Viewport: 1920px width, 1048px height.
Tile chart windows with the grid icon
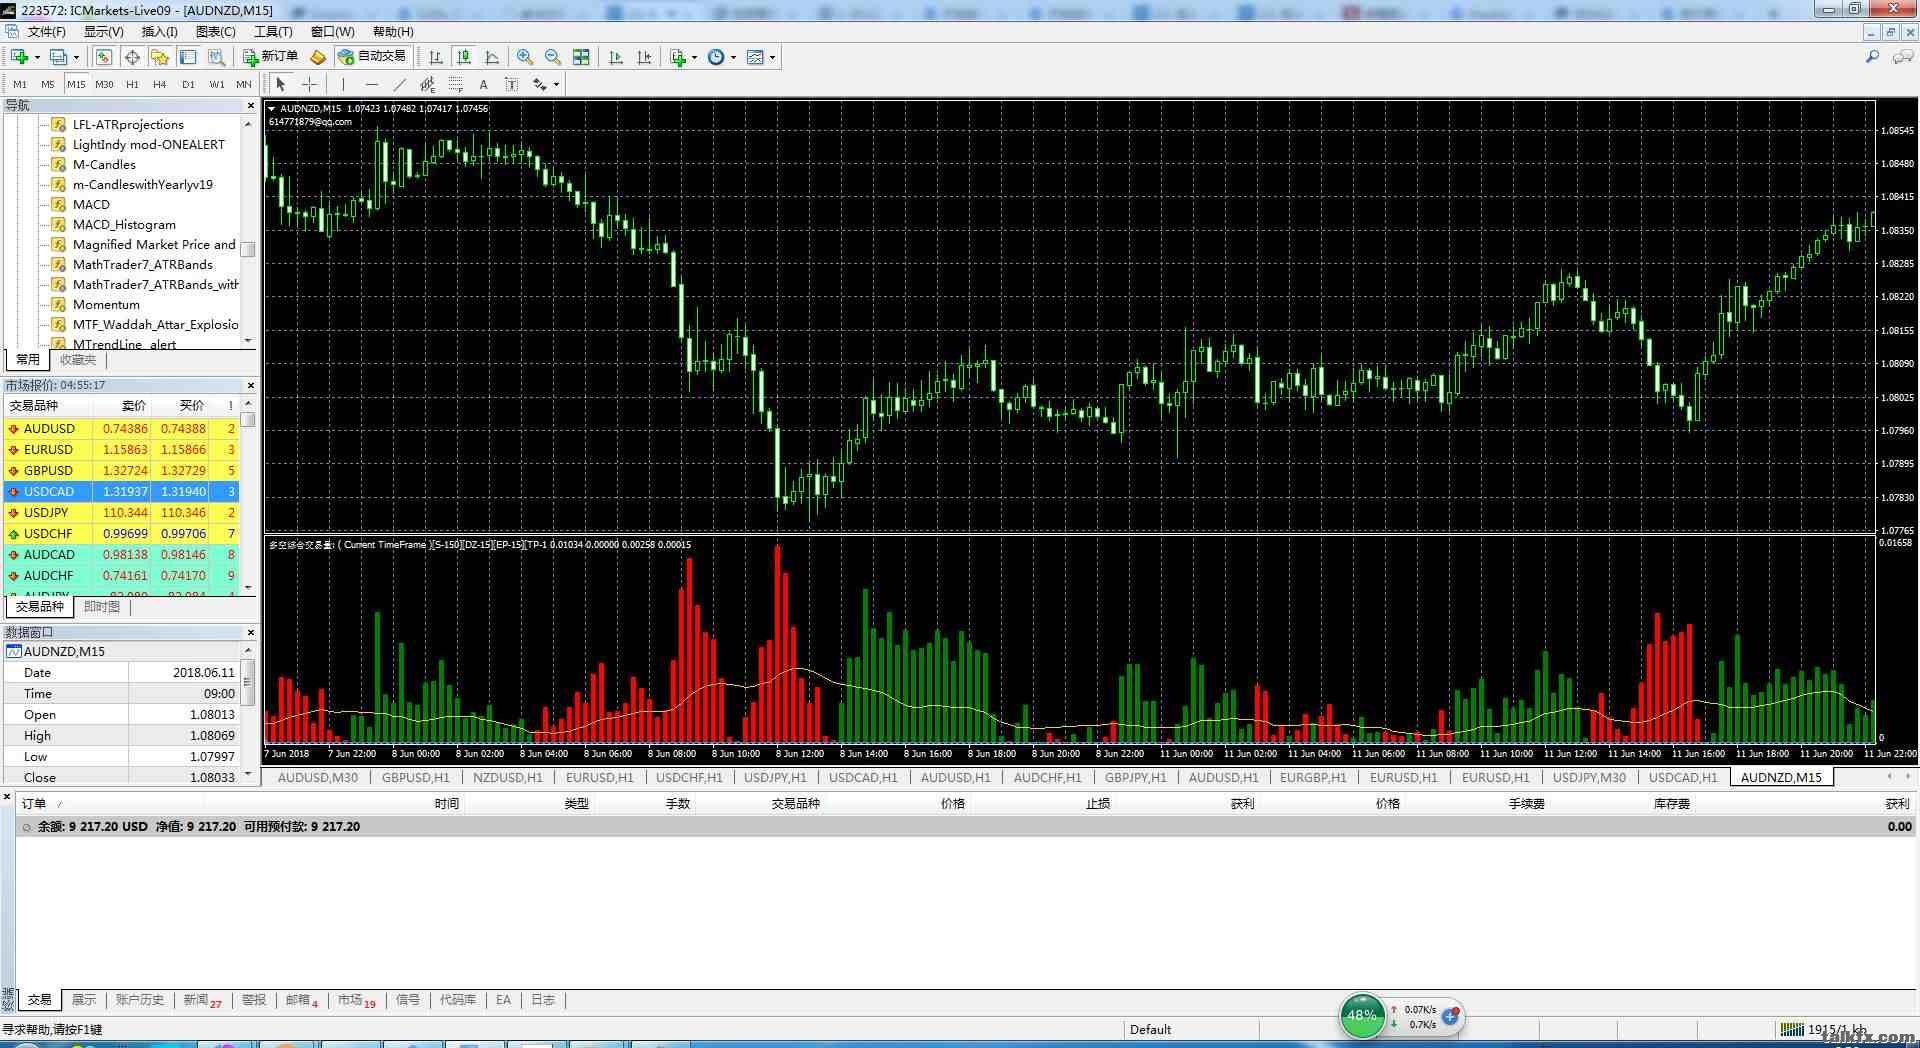click(x=581, y=57)
